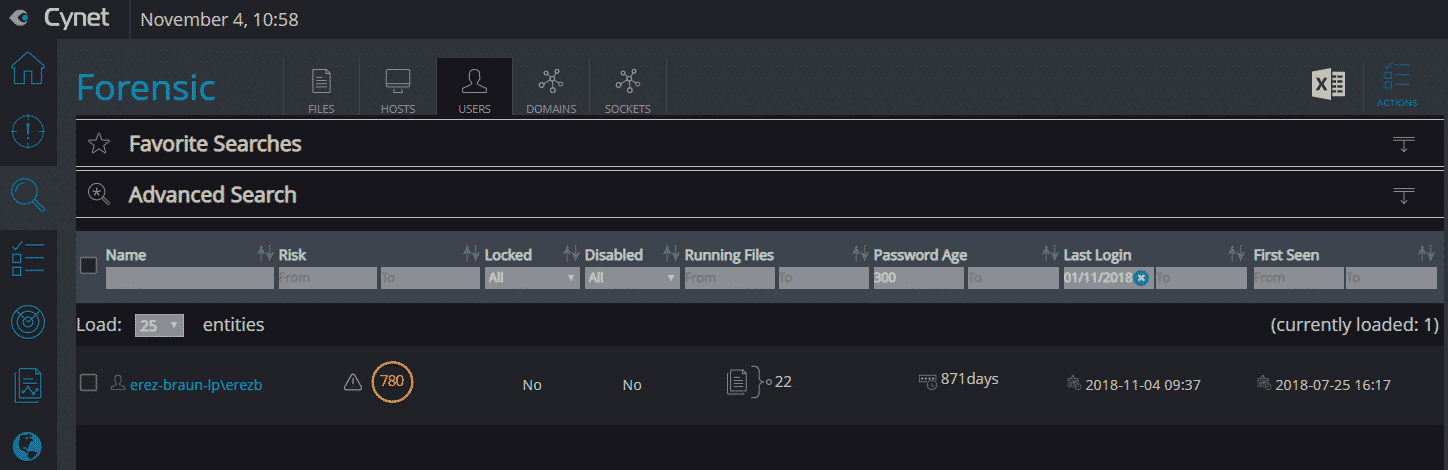Expand the Advanced Search panel

click(1404, 194)
